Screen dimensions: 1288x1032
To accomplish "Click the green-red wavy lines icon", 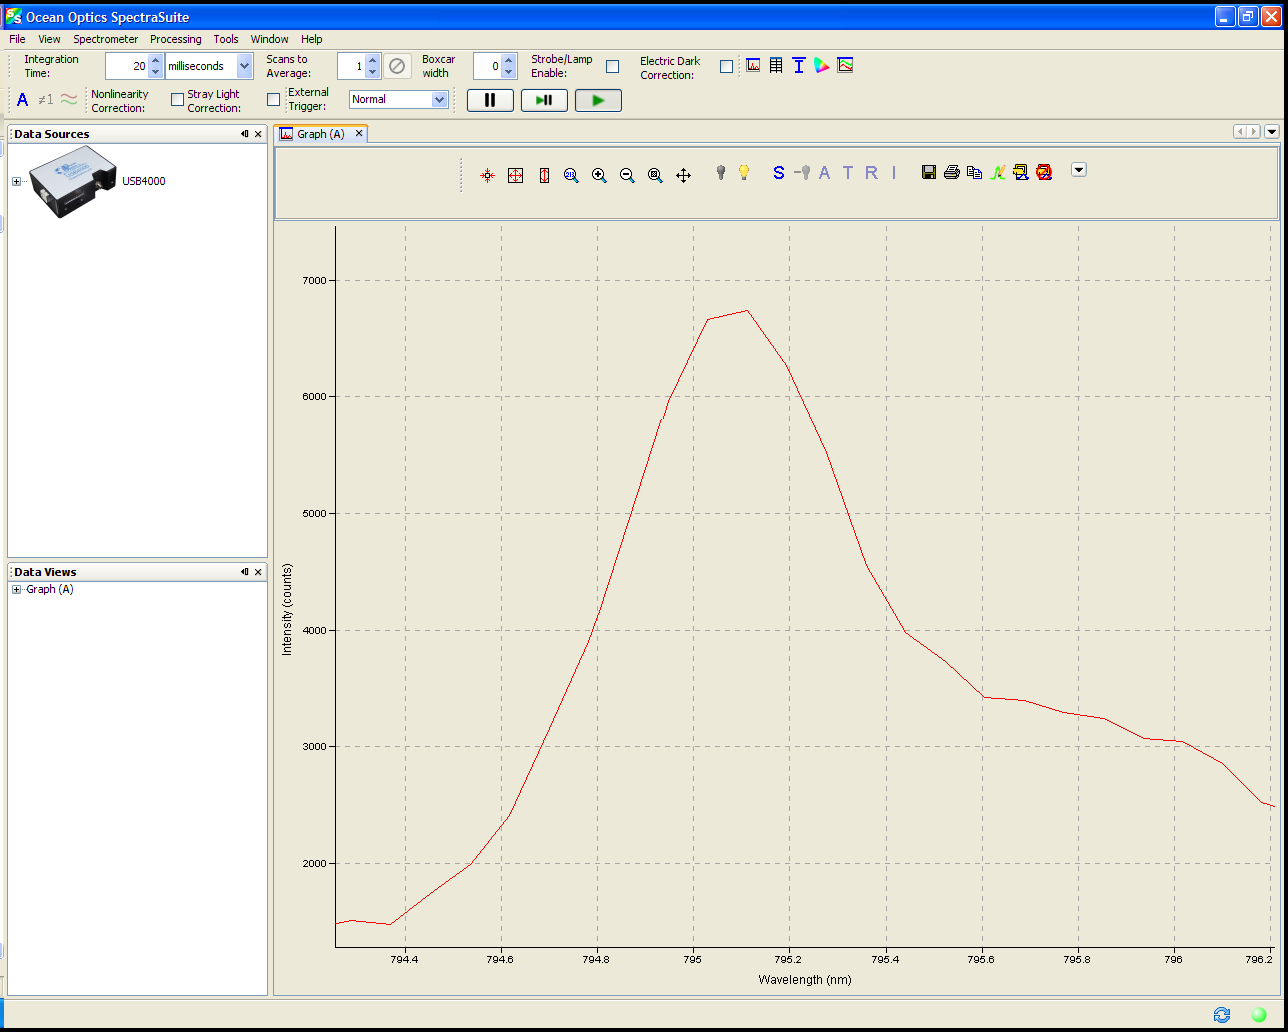I will coord(69,98).
